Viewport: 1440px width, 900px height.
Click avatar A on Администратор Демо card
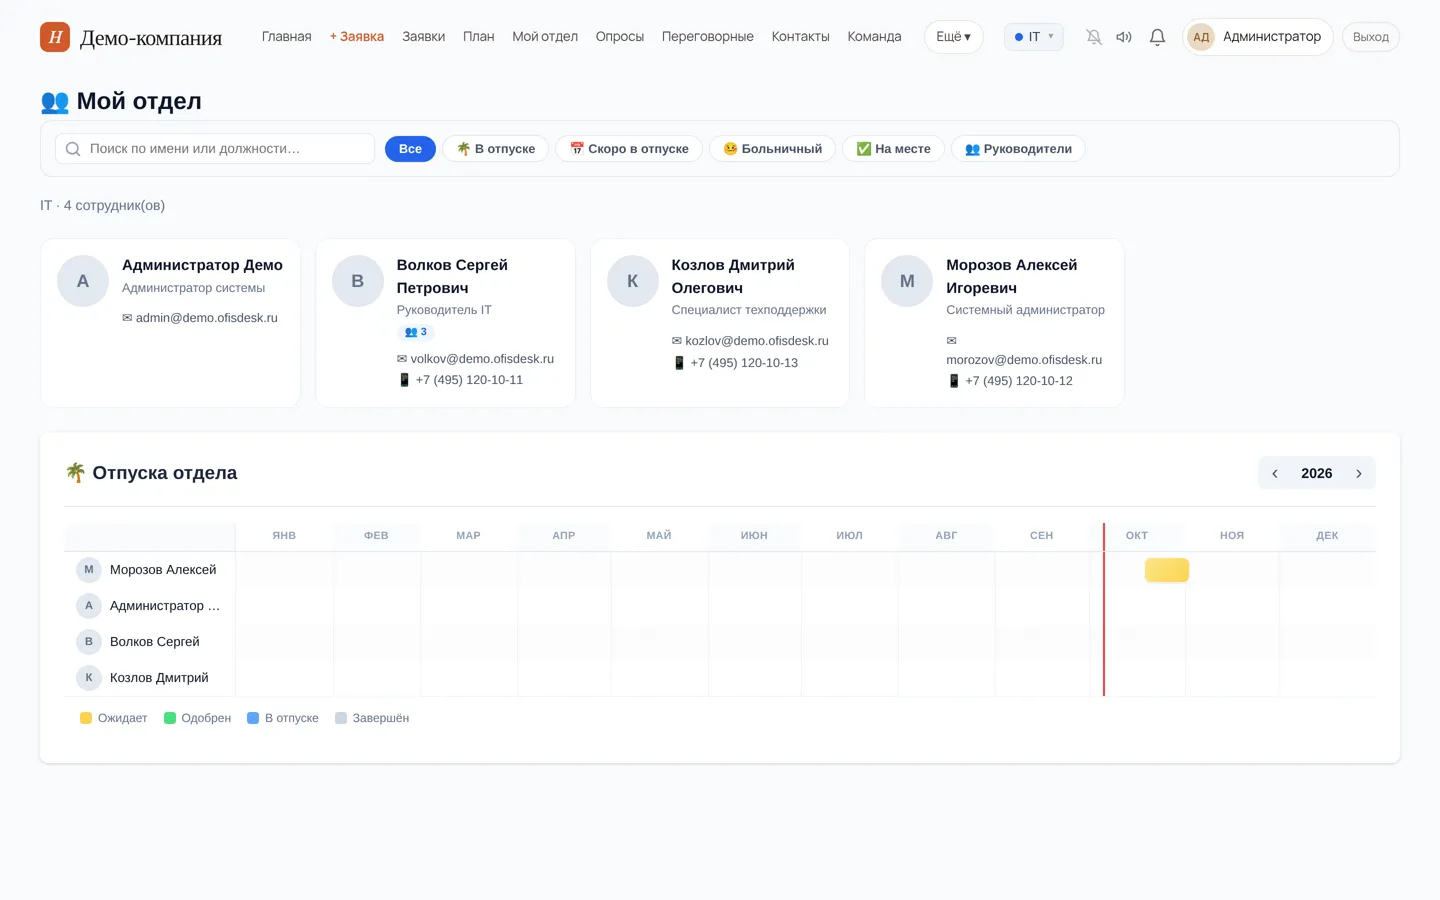point(83,281)
